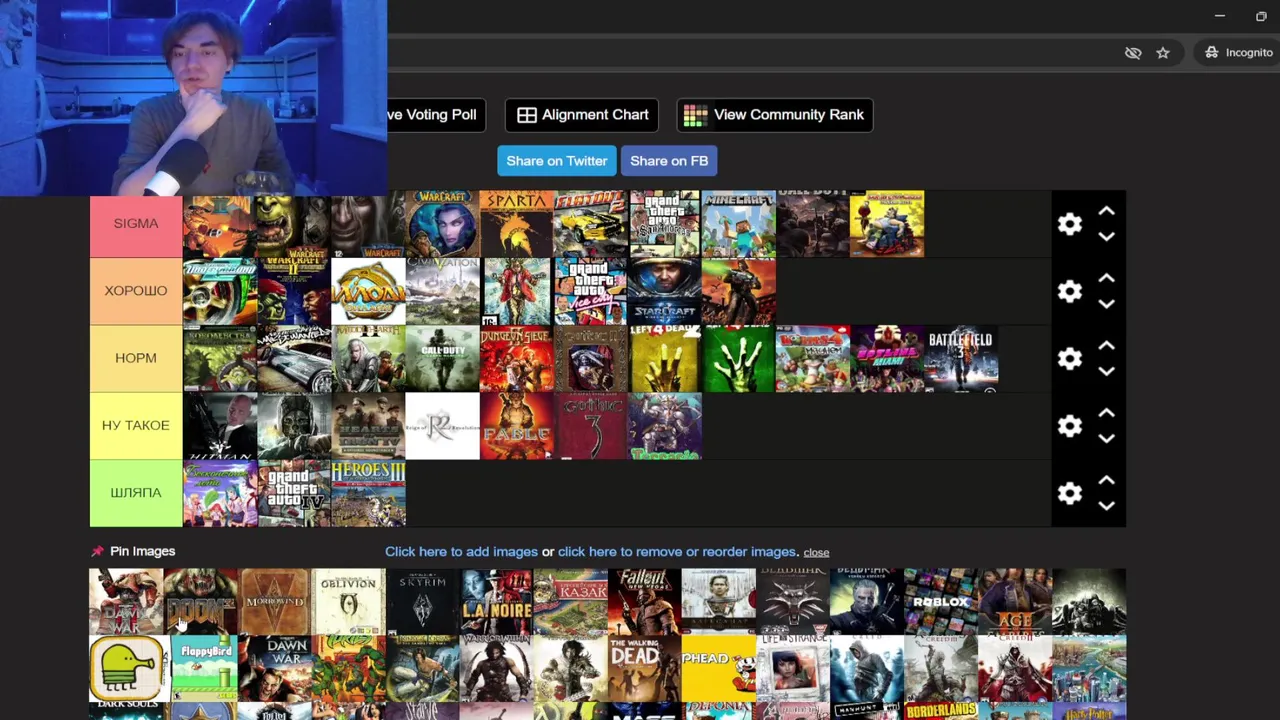
Task: Select Need for Speed Underground 2 cover
Action: (x=220, y=291)
